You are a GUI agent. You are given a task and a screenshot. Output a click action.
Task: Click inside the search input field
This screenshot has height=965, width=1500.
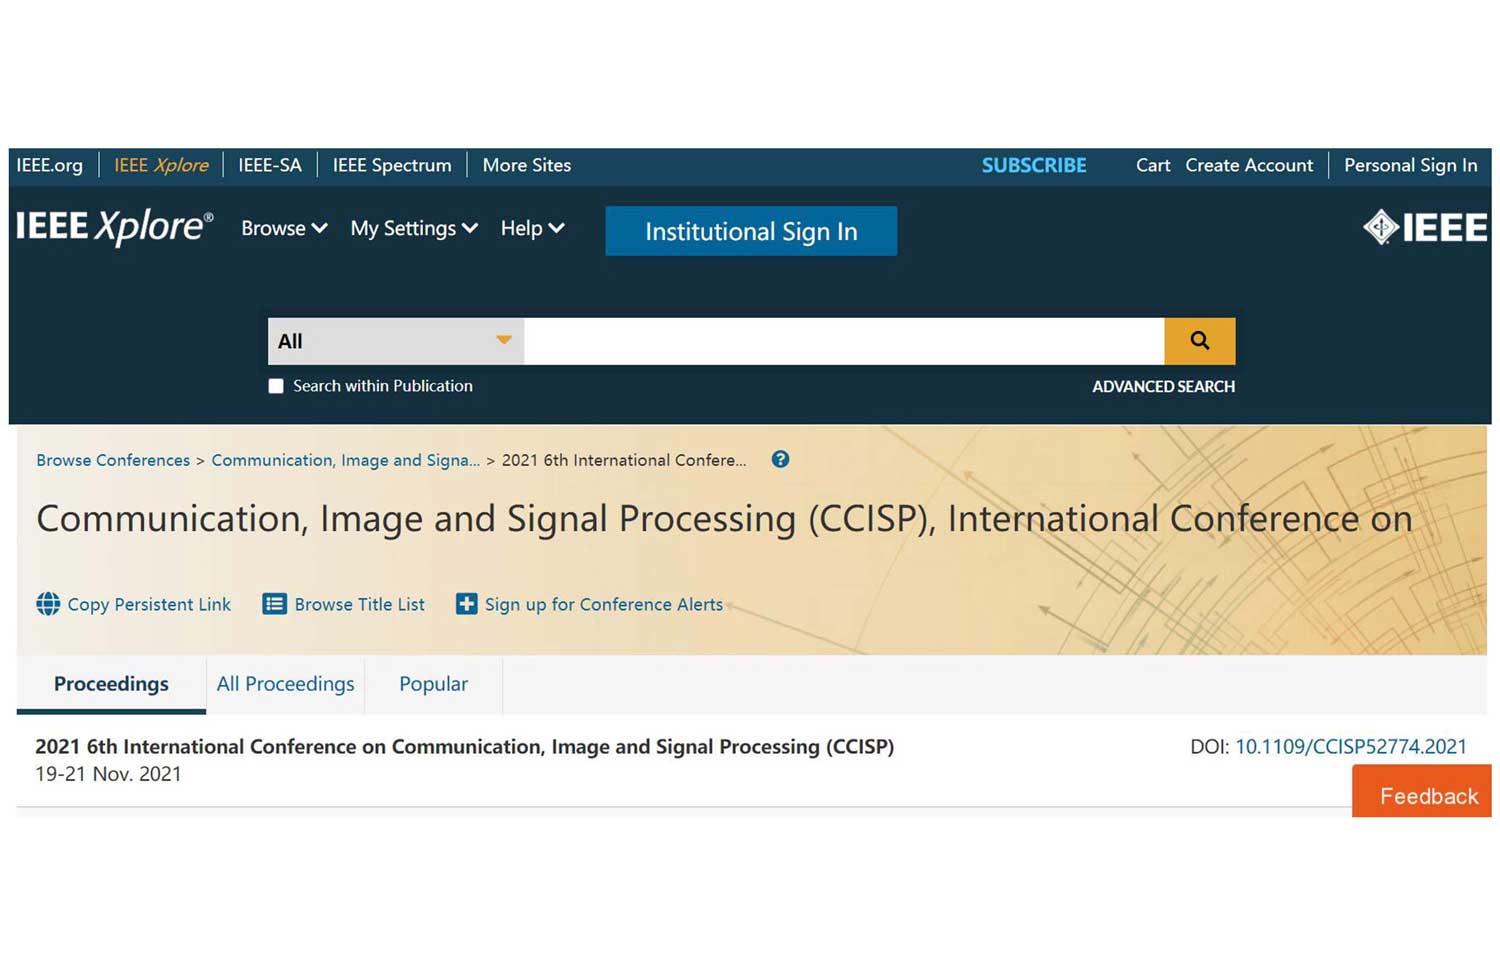(840, 340)
